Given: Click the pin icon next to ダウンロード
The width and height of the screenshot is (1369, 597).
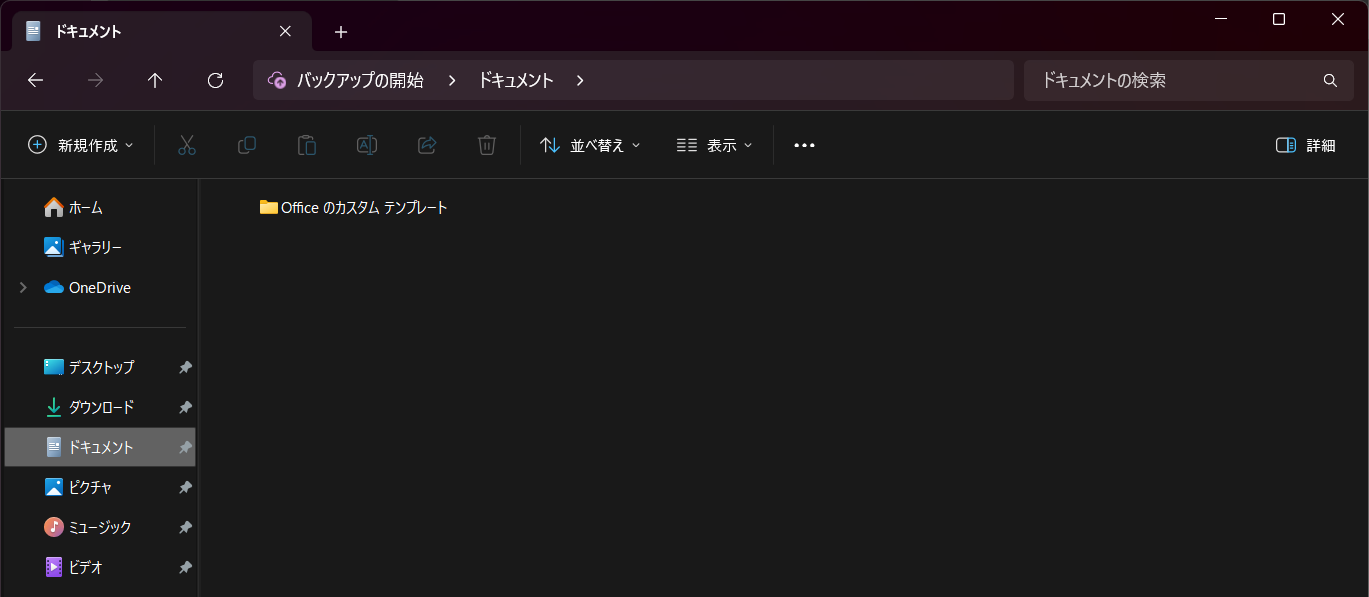Looking at the screenshot, I should coord(185,407).
